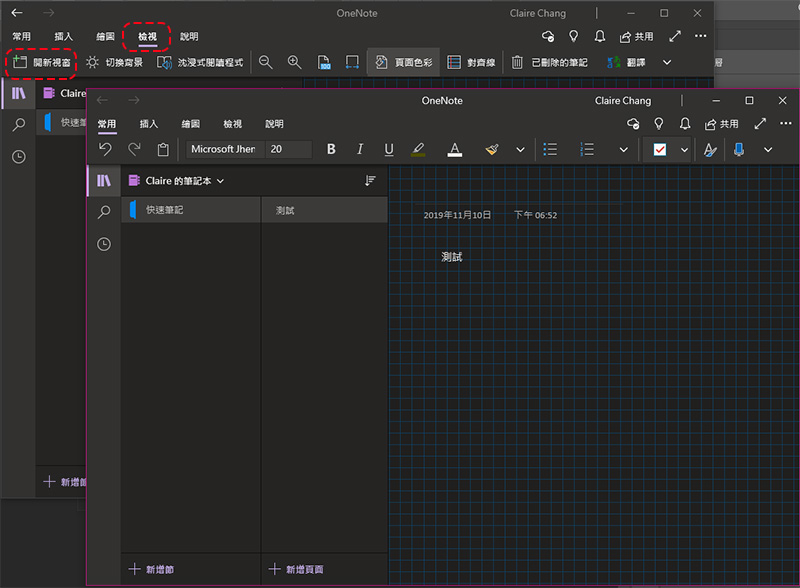
Task: Switch to 說明 tab in front window
Action: [274, 124]
